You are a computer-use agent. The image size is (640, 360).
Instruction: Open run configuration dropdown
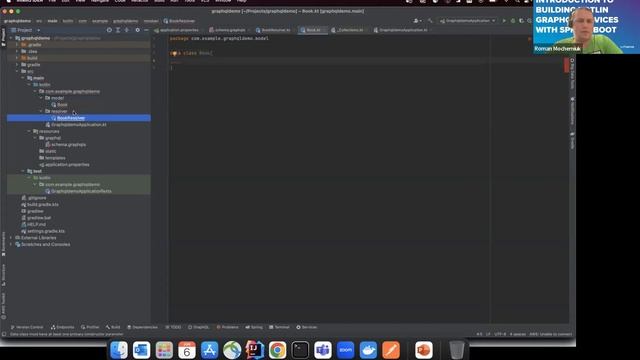[x=467, y=21]
